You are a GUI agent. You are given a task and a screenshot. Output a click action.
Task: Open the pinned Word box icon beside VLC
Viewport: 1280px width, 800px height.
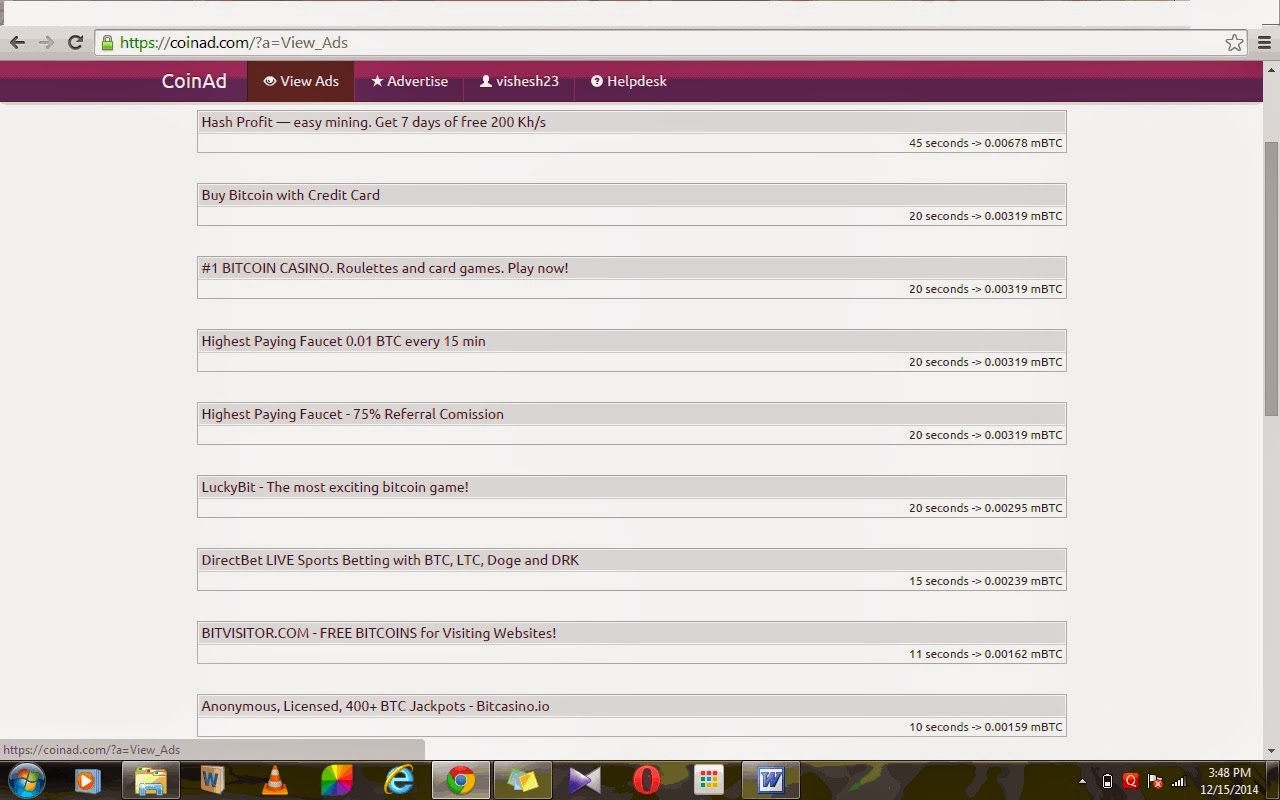[x=212, y=780]
